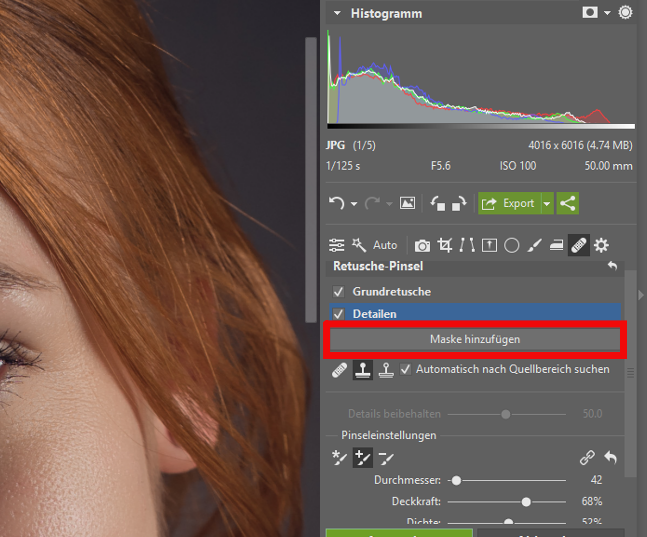Select the Retusche-Pinsel bandage tool
The height and width of the screenshot is (537, 647).
[579, 245]
